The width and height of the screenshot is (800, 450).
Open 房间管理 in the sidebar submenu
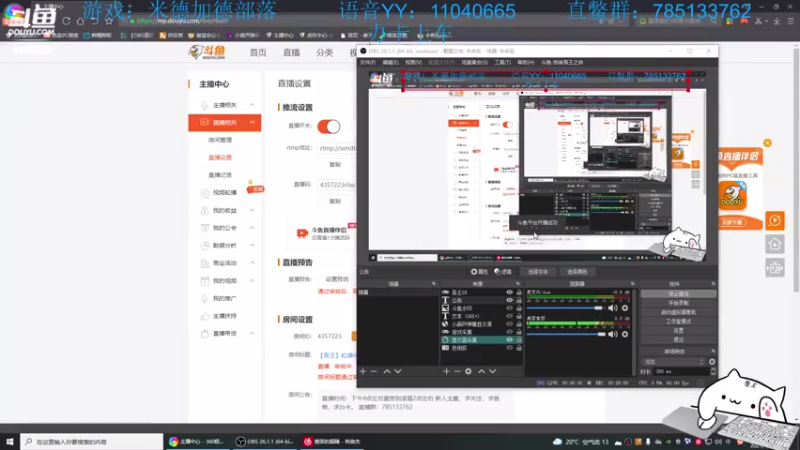click(220, 140)
